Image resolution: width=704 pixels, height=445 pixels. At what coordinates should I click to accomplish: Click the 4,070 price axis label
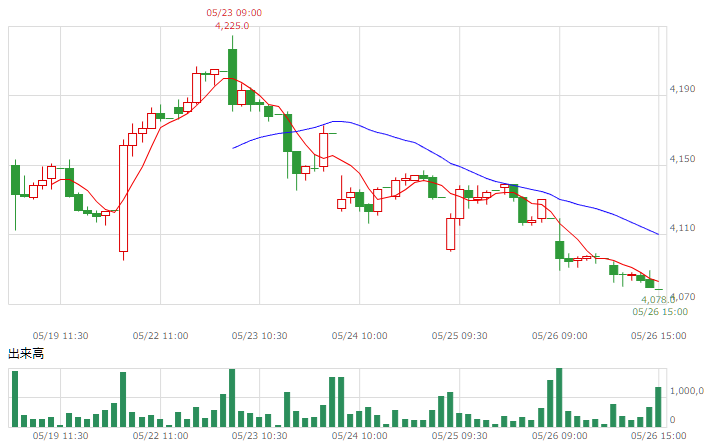[682, 296]
